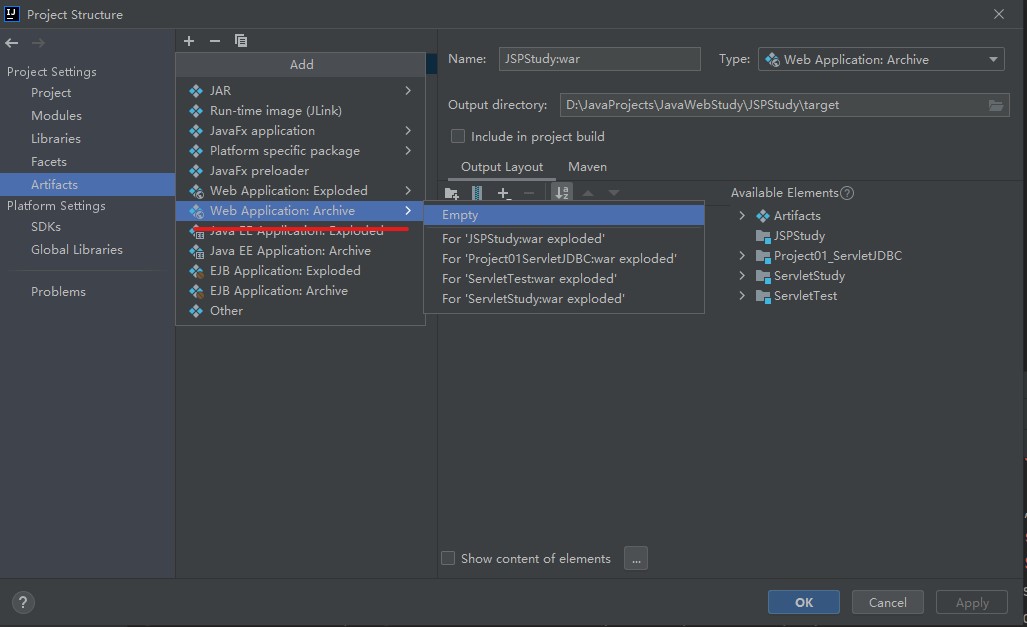Expand the Artifacts node in Available Elements
This screenshot has width=1027, height=627.
[x=742, y=216]
